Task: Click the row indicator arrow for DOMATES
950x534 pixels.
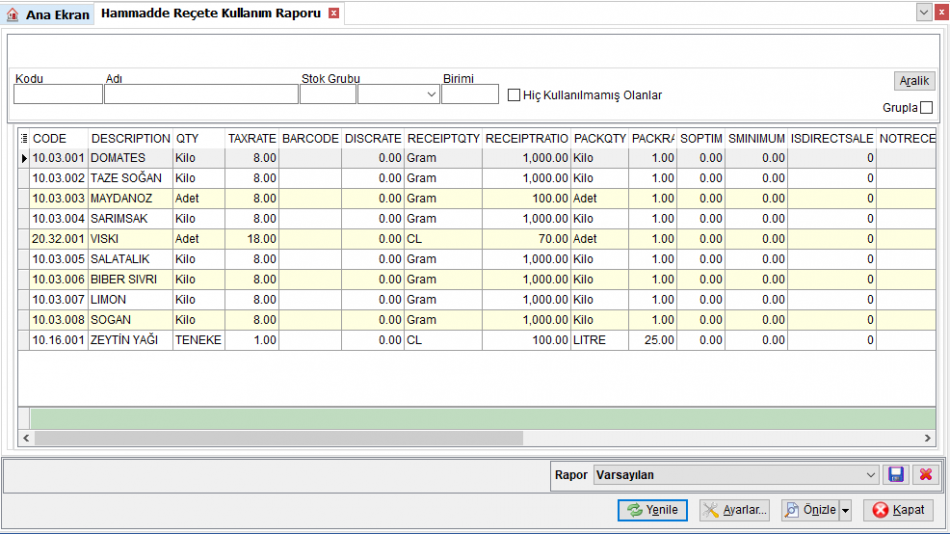Action: [24, 158]
